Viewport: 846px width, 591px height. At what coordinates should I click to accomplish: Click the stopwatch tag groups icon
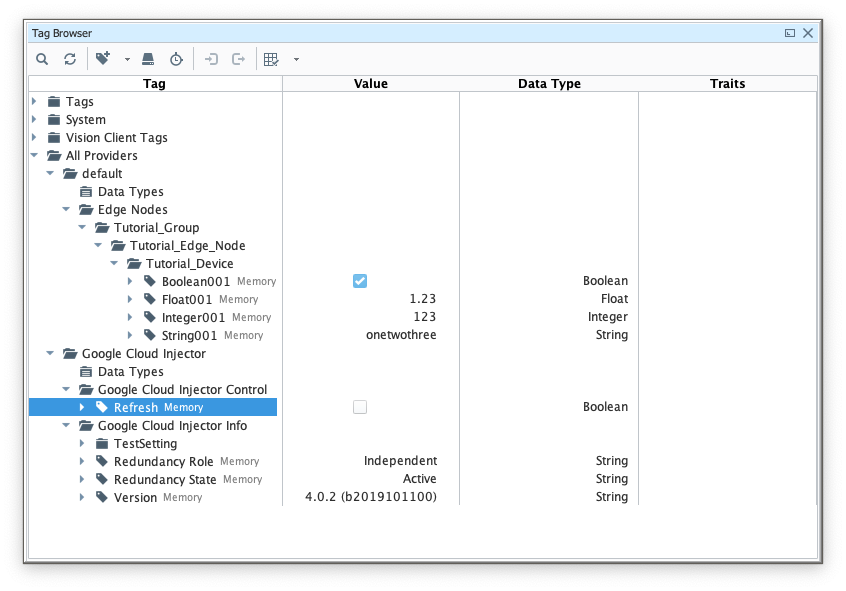pos(176,59)
